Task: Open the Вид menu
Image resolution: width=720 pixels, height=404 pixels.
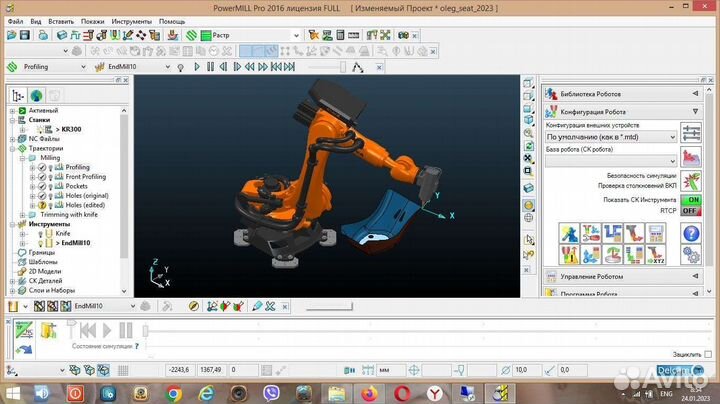Action: point(36,22)
